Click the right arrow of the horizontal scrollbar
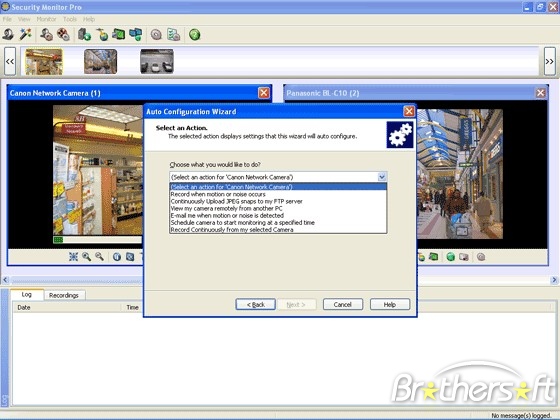 point(554,280)
